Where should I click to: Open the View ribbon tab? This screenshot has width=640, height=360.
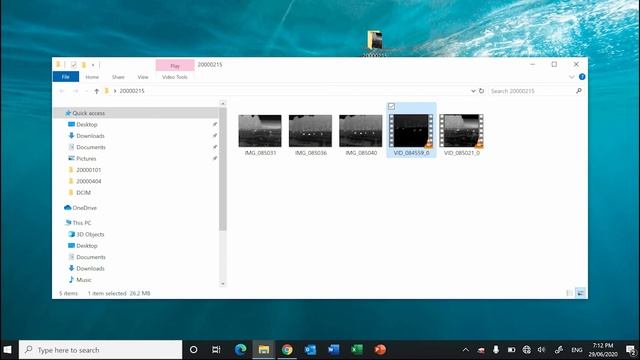pos(143,77)
